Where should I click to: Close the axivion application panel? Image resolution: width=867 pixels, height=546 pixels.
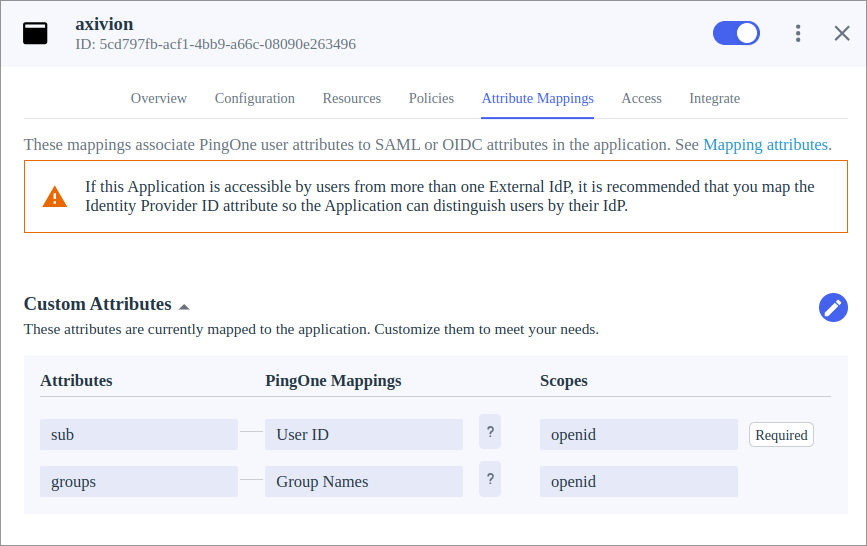point(842,33)
